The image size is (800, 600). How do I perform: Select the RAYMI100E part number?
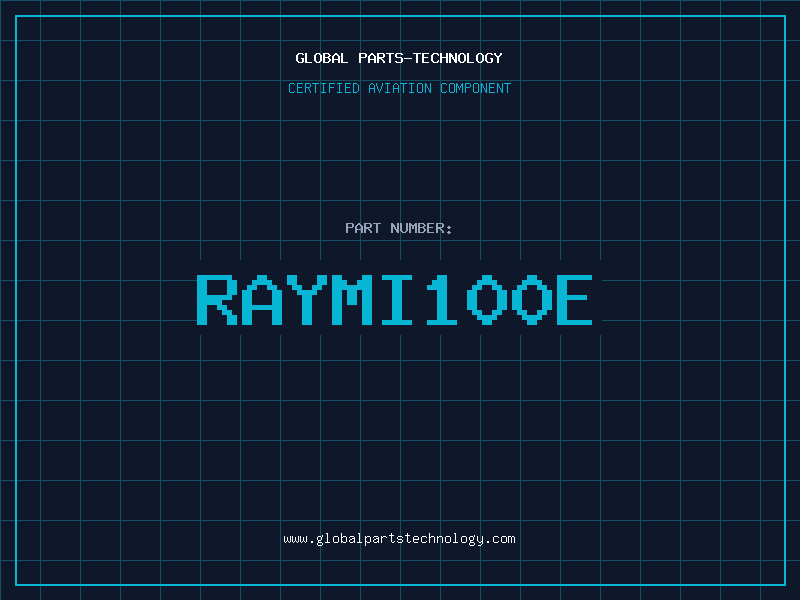pyautogui.click(x=395, y=300)
